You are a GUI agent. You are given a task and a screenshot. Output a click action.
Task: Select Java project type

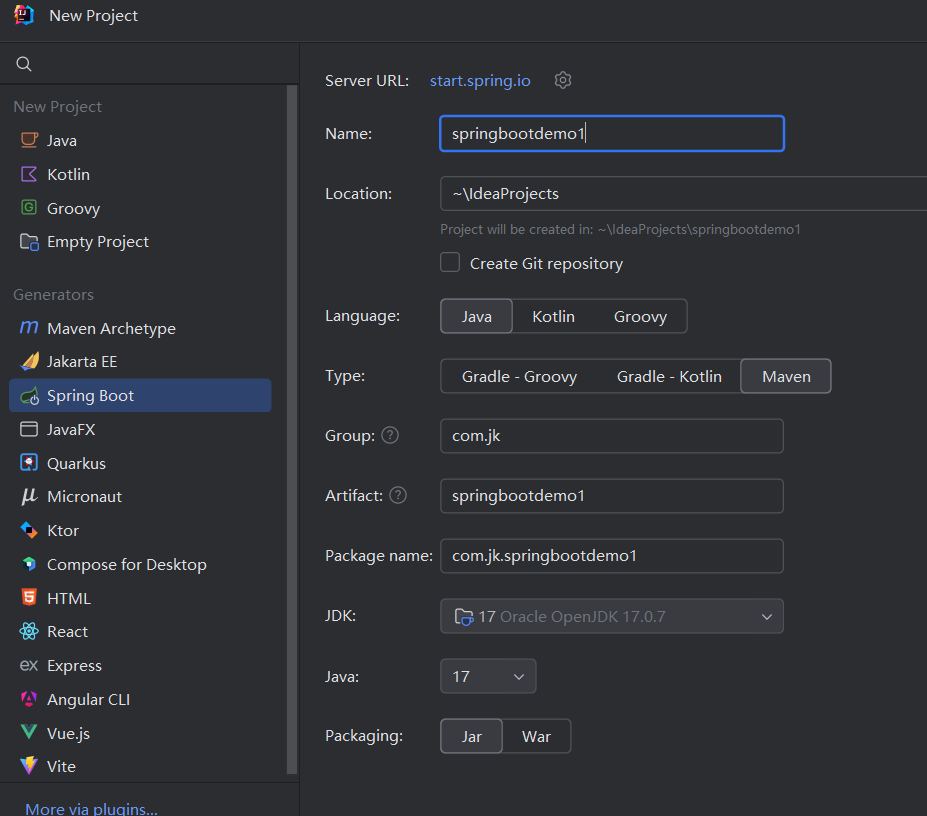(140, 140)
